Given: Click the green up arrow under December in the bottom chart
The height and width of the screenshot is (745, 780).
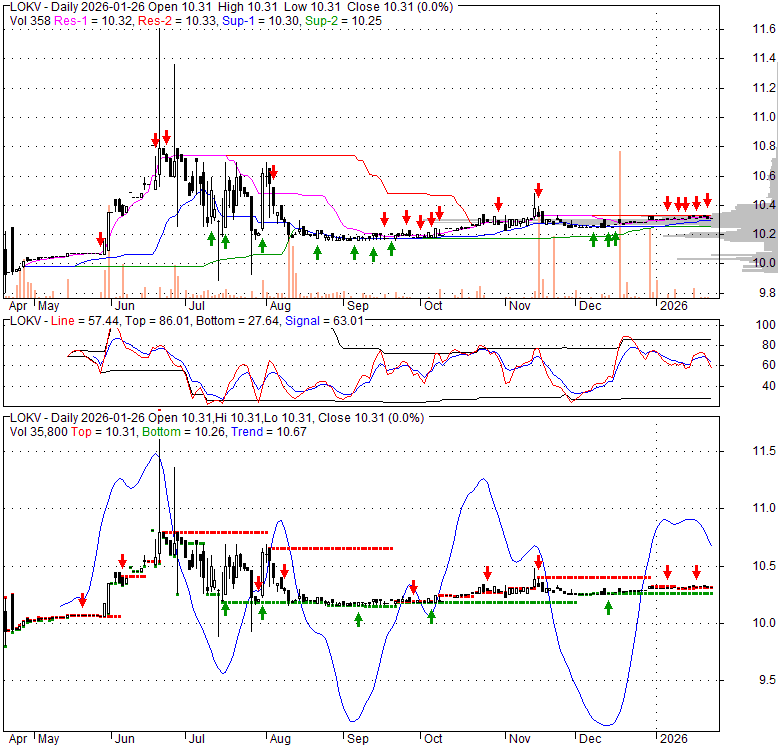Looking at the screenshot, I should point(608,606).
